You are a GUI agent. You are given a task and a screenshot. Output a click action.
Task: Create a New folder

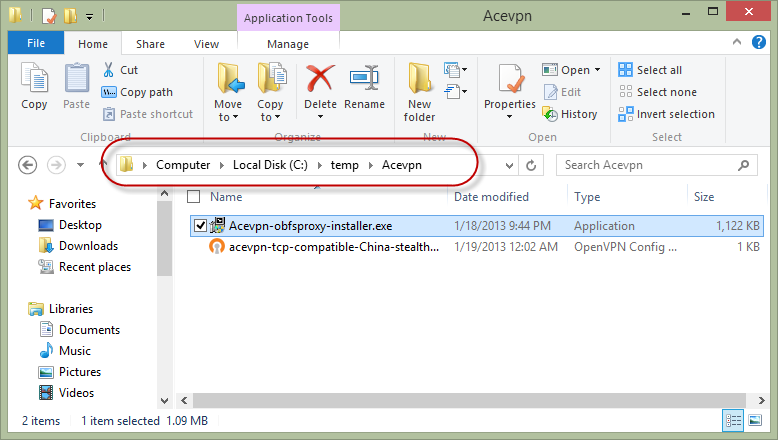(x=419, y=92)
